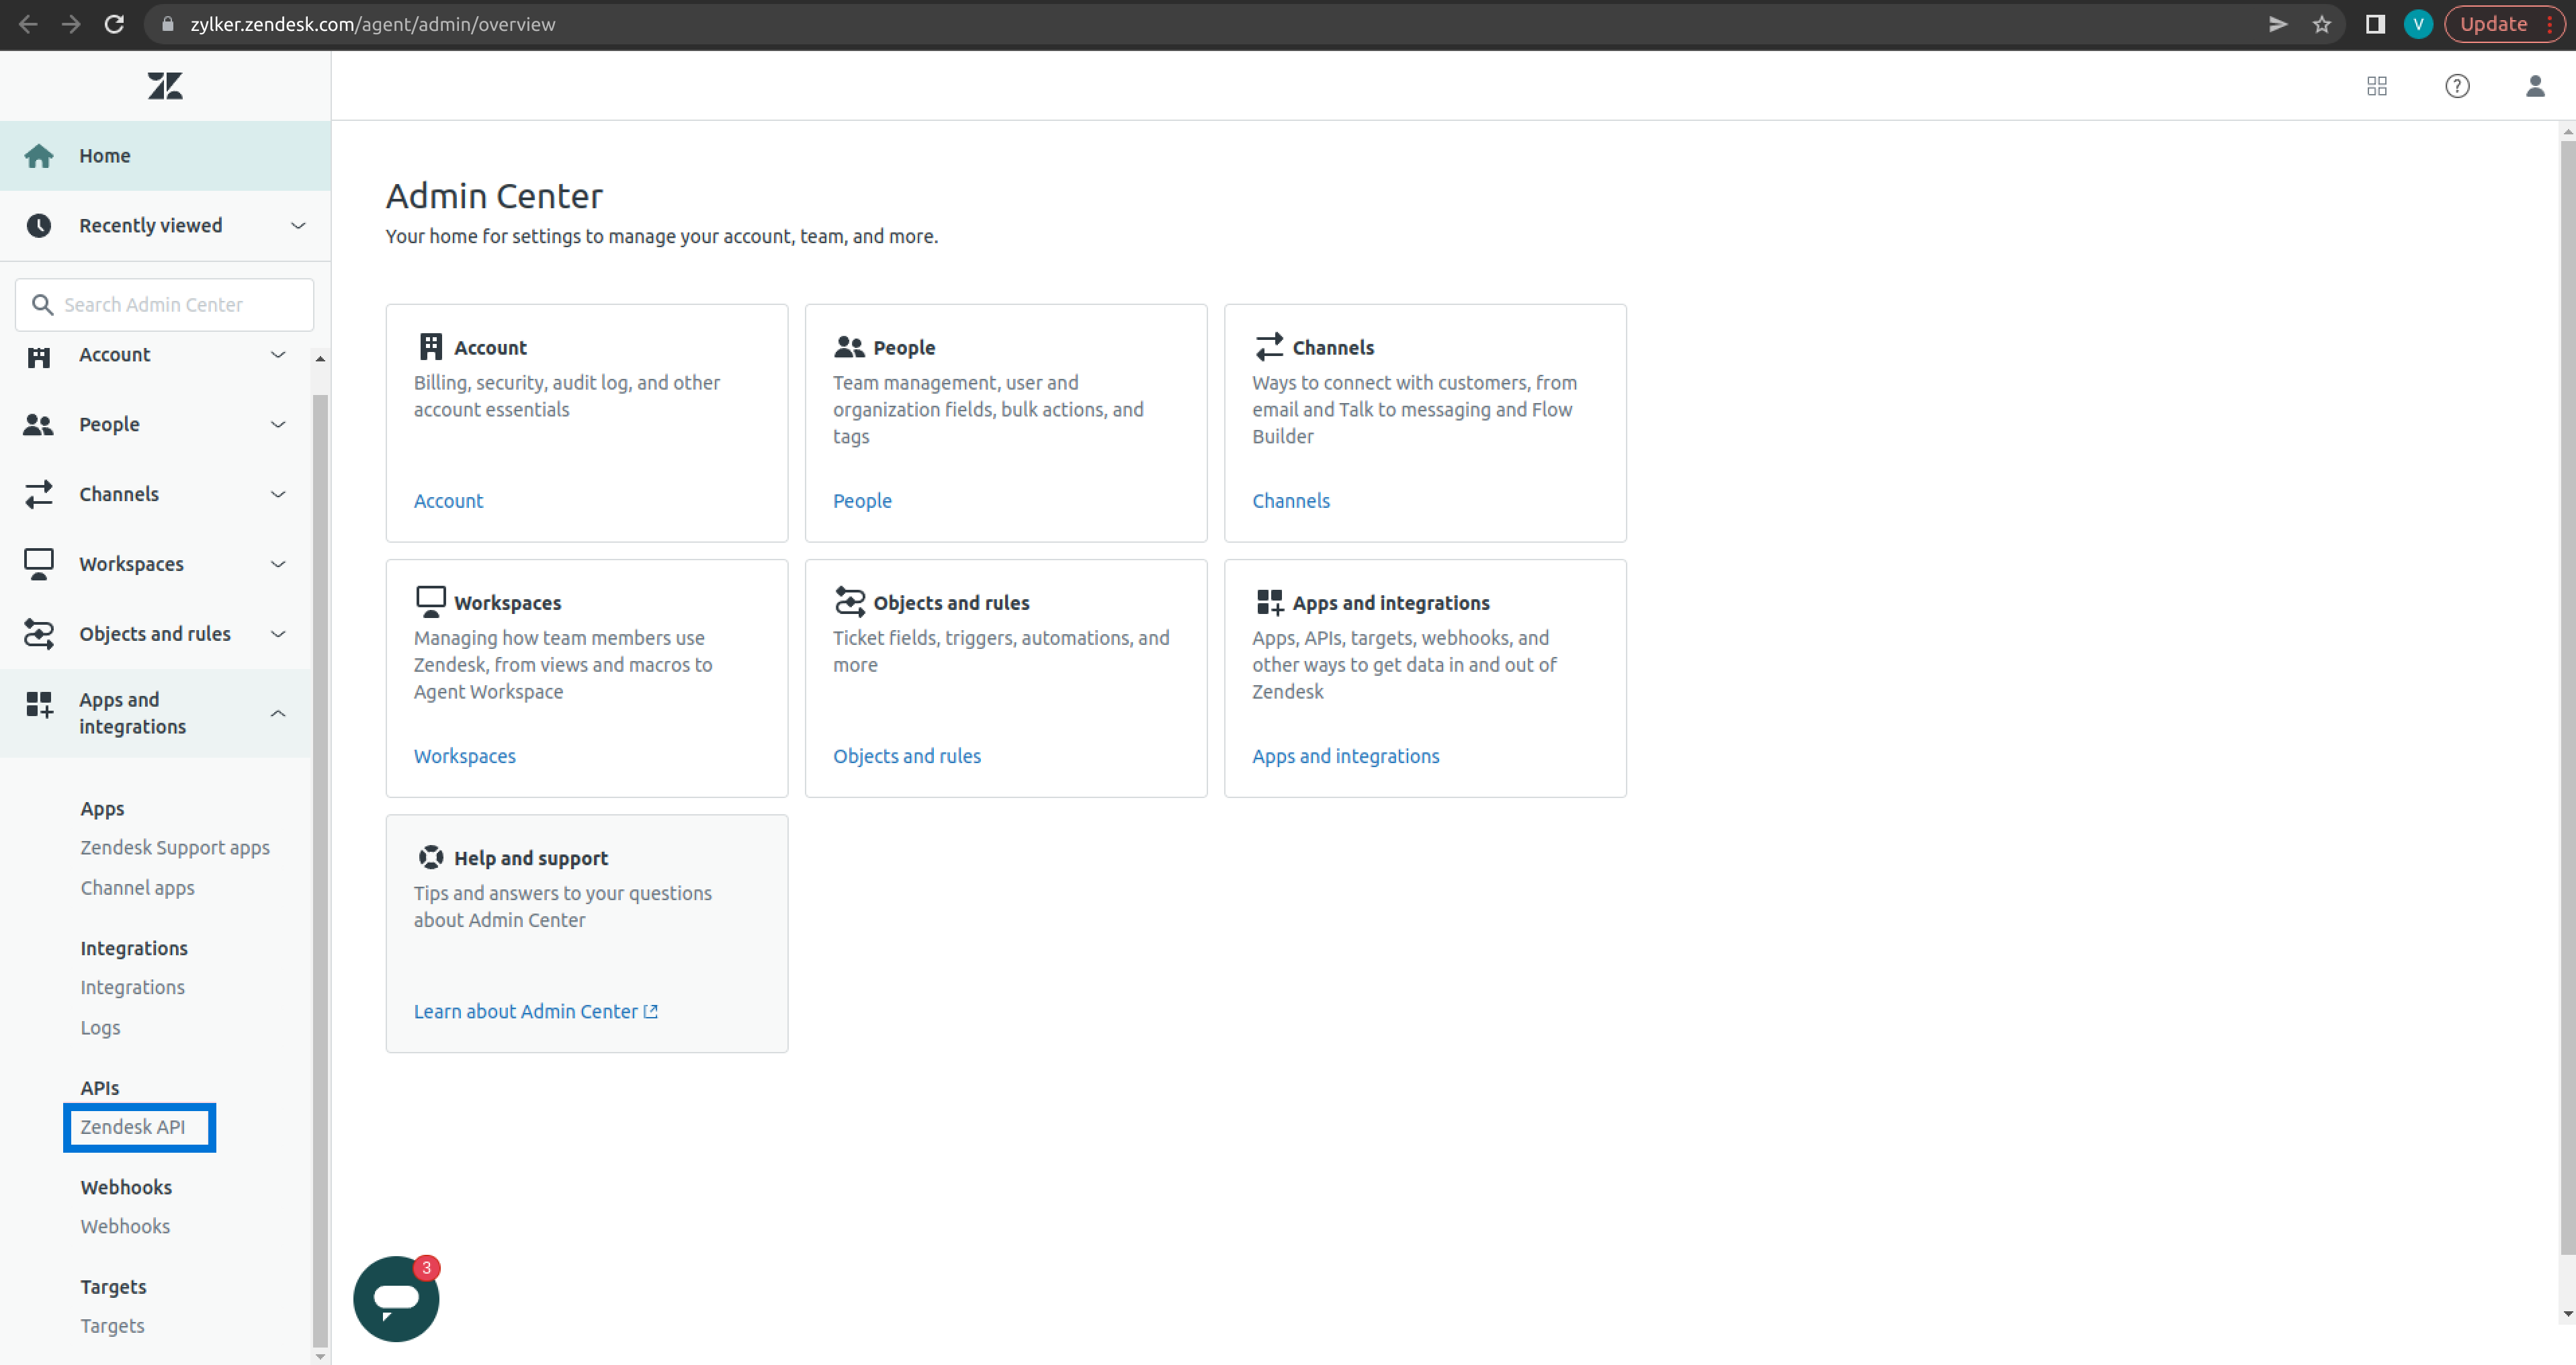
Task: Click the Recently viewed clock icon
Action: coord(39,225)
